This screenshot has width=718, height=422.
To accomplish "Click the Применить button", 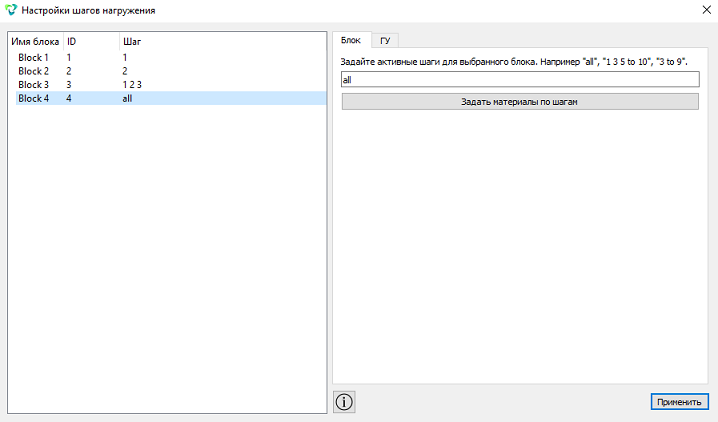I will coord(679,402).
